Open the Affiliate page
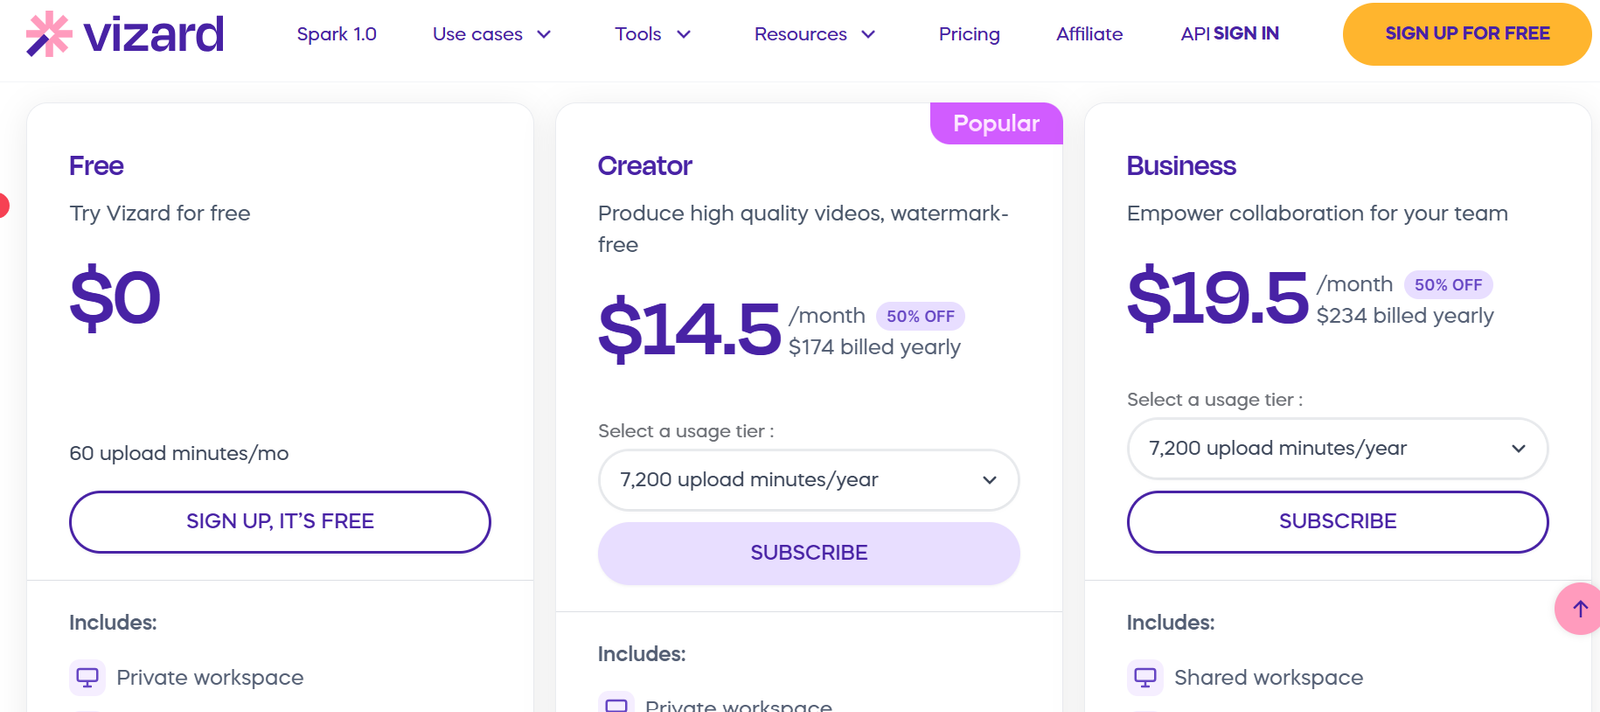The width and height of the screenshot is (1600, 712). point(1089,34)
